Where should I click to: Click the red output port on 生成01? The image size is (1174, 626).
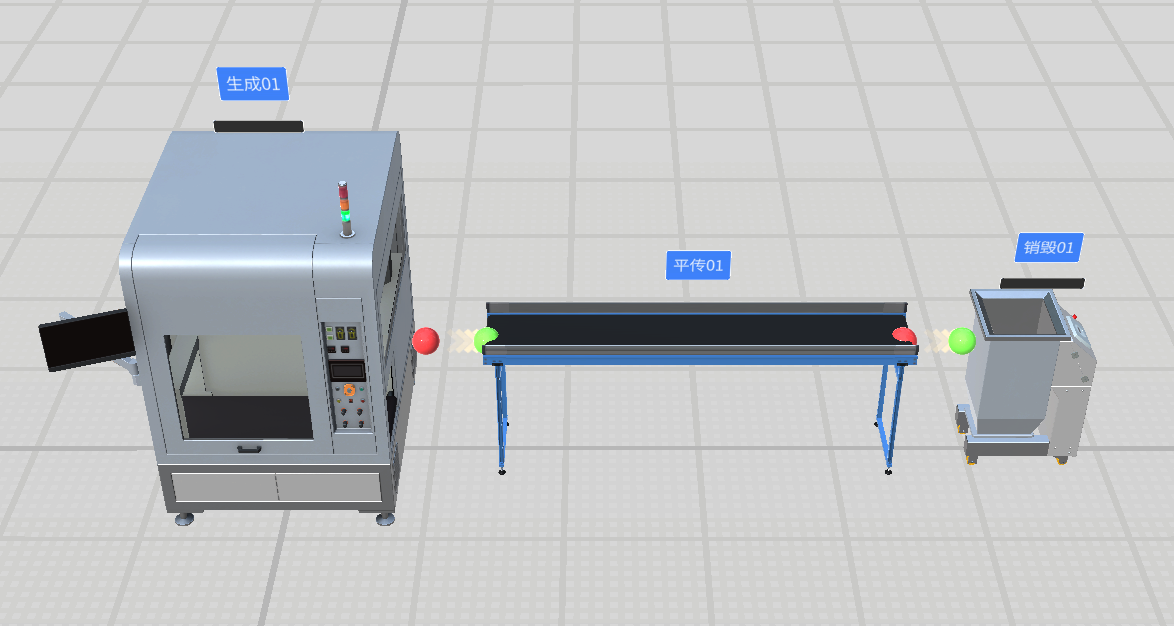(425, 341)
